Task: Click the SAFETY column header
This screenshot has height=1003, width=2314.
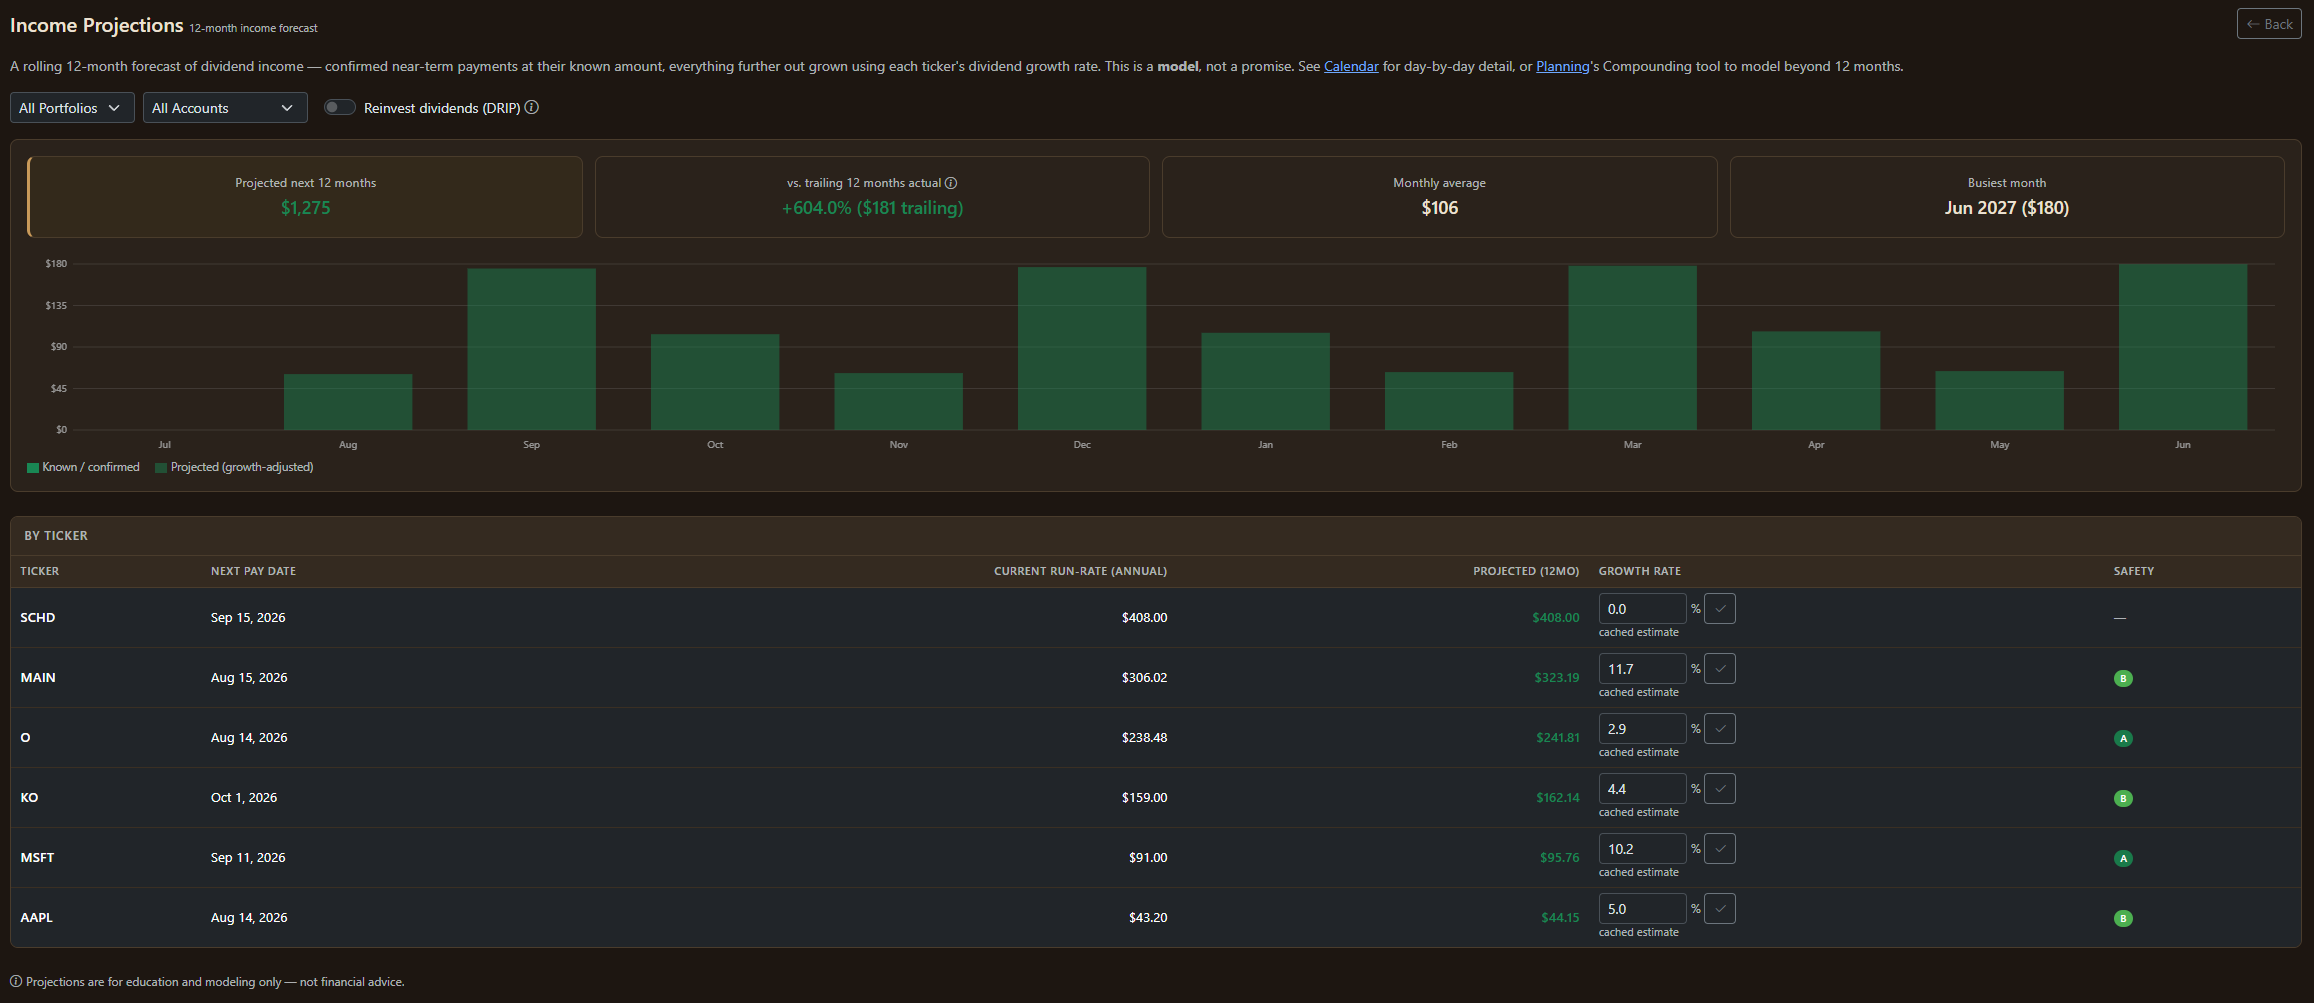Action: (2133, 571)
